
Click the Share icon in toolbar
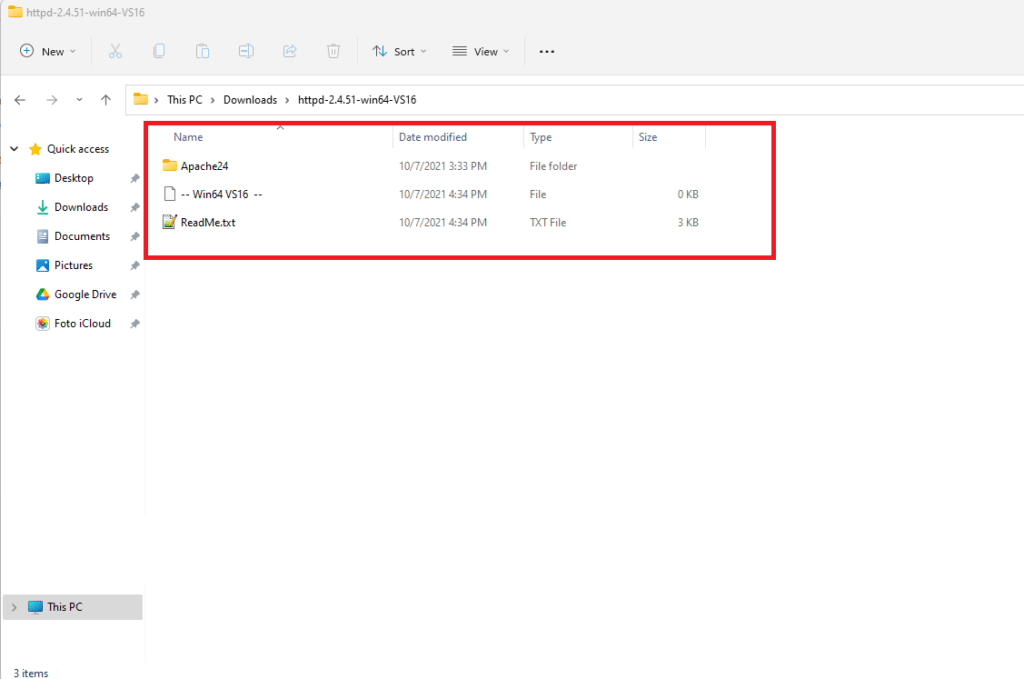(x=290, y=51)
